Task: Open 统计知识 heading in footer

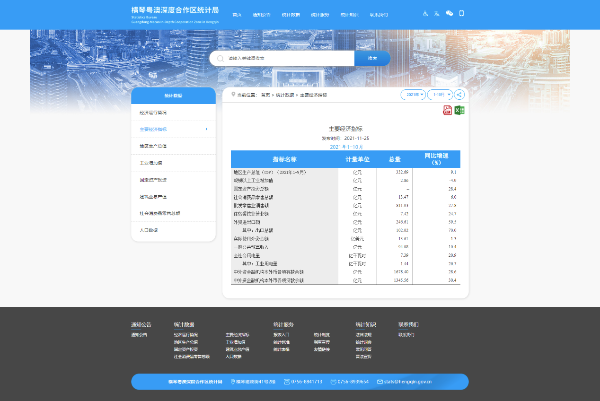Action: pyautogui.click(x=365, y=324)
